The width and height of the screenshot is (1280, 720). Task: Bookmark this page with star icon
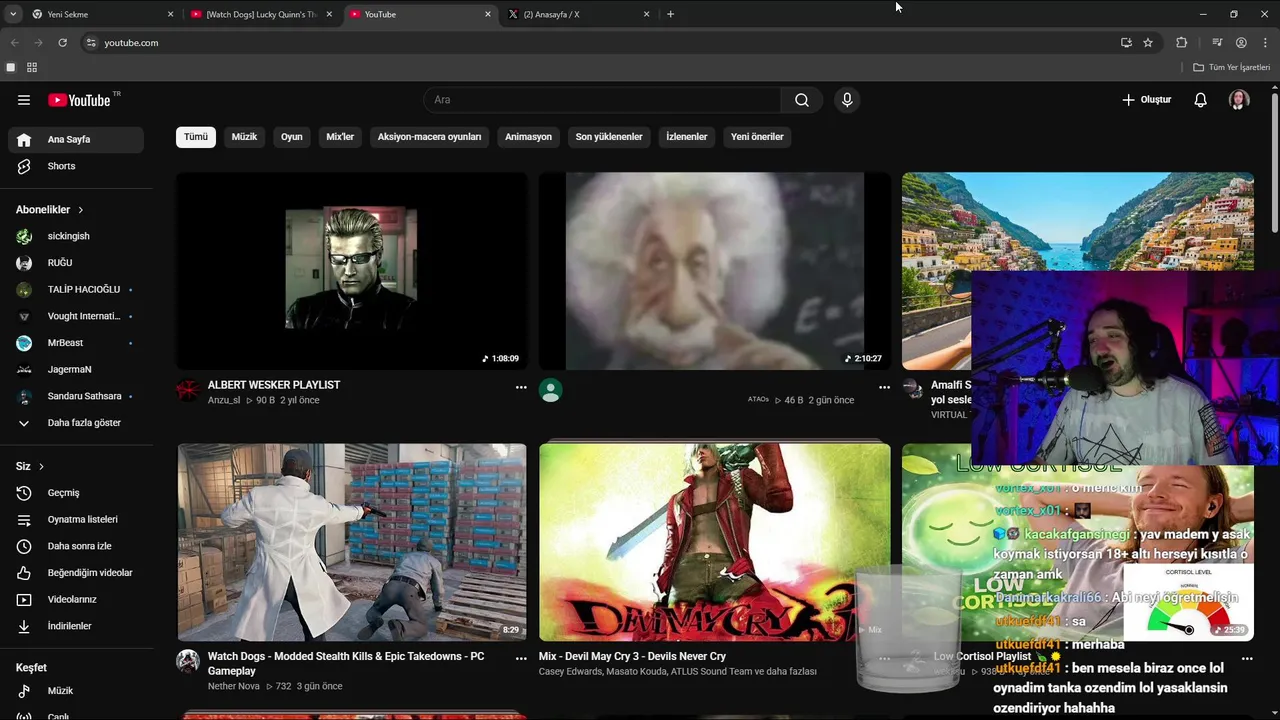click(x=1148, y=43)
